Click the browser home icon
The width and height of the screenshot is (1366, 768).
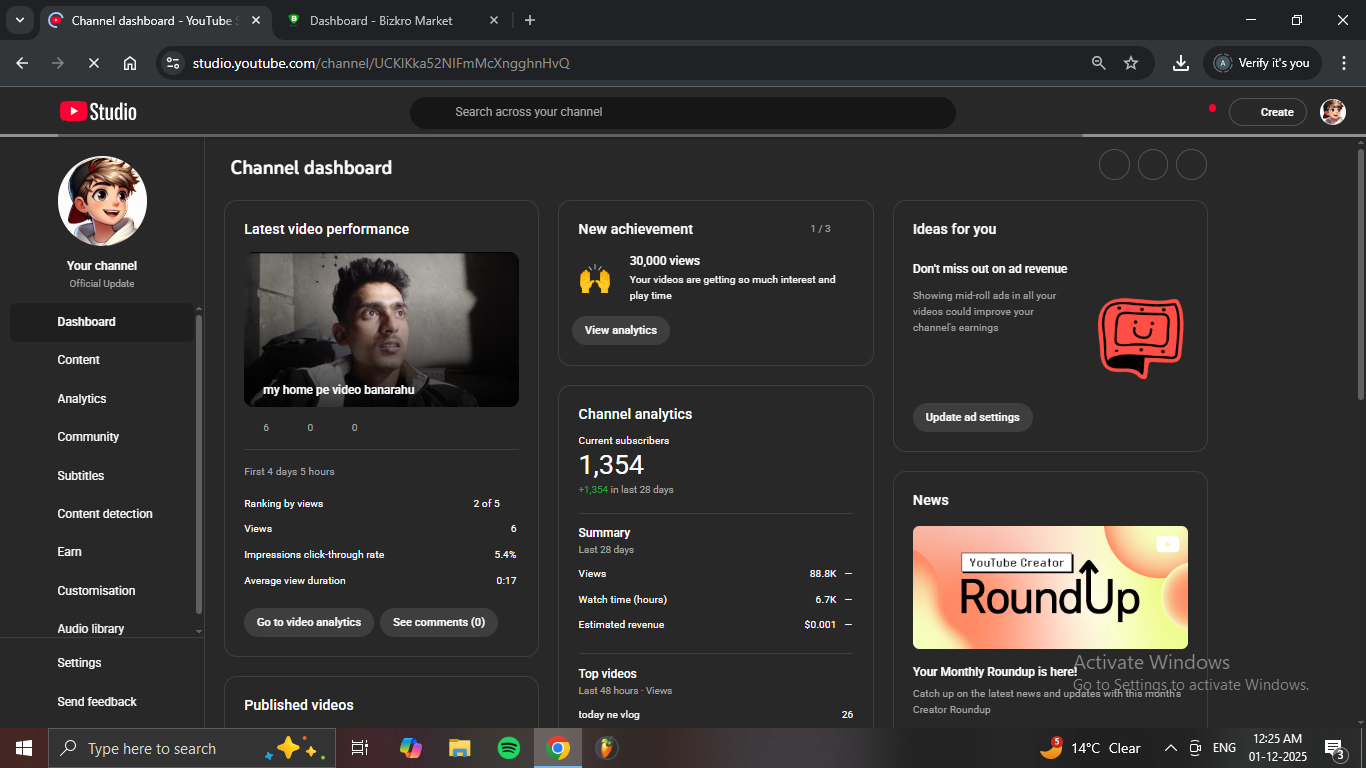click(x=130, y=63)
